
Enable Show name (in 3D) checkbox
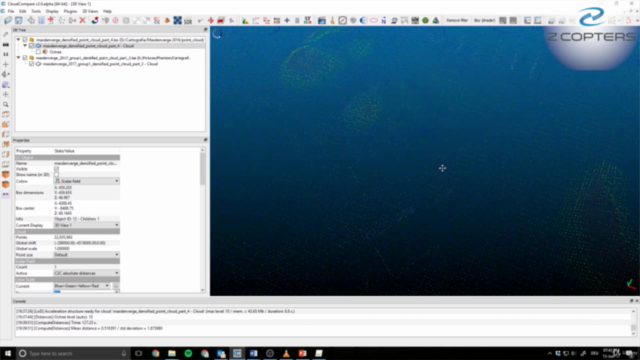point(56,175)
